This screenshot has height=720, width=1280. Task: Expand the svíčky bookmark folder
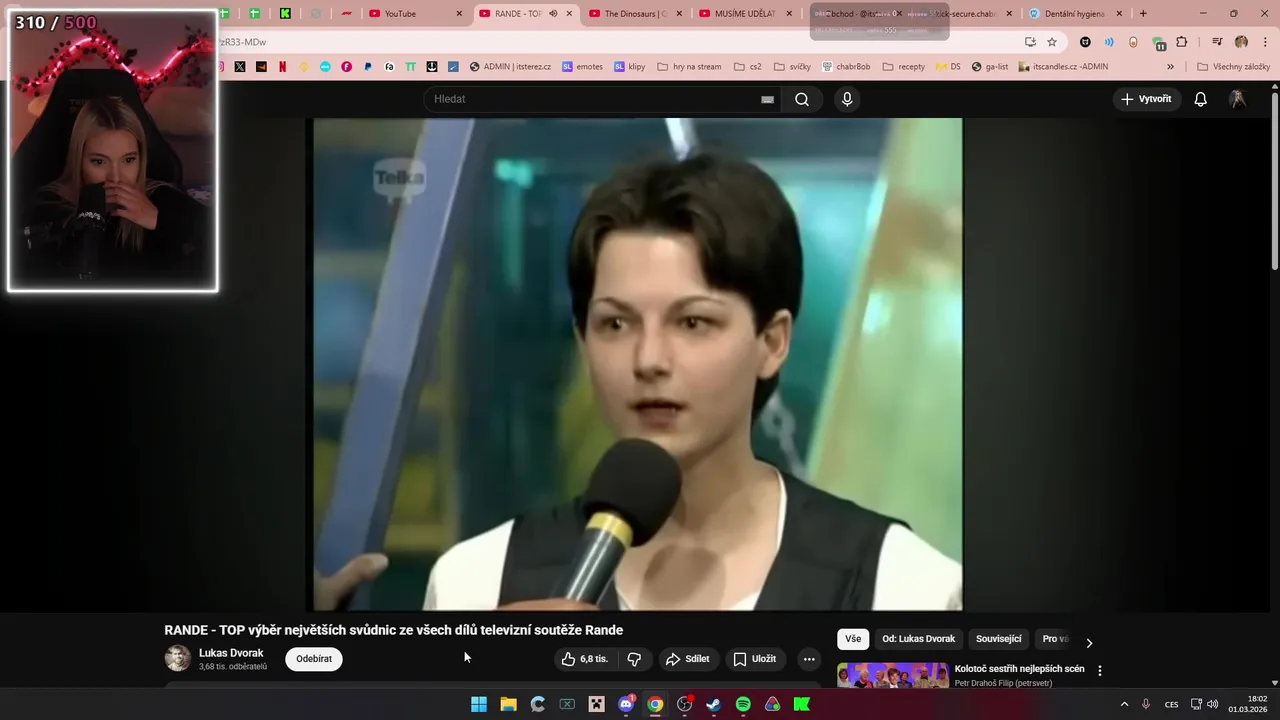792,67
